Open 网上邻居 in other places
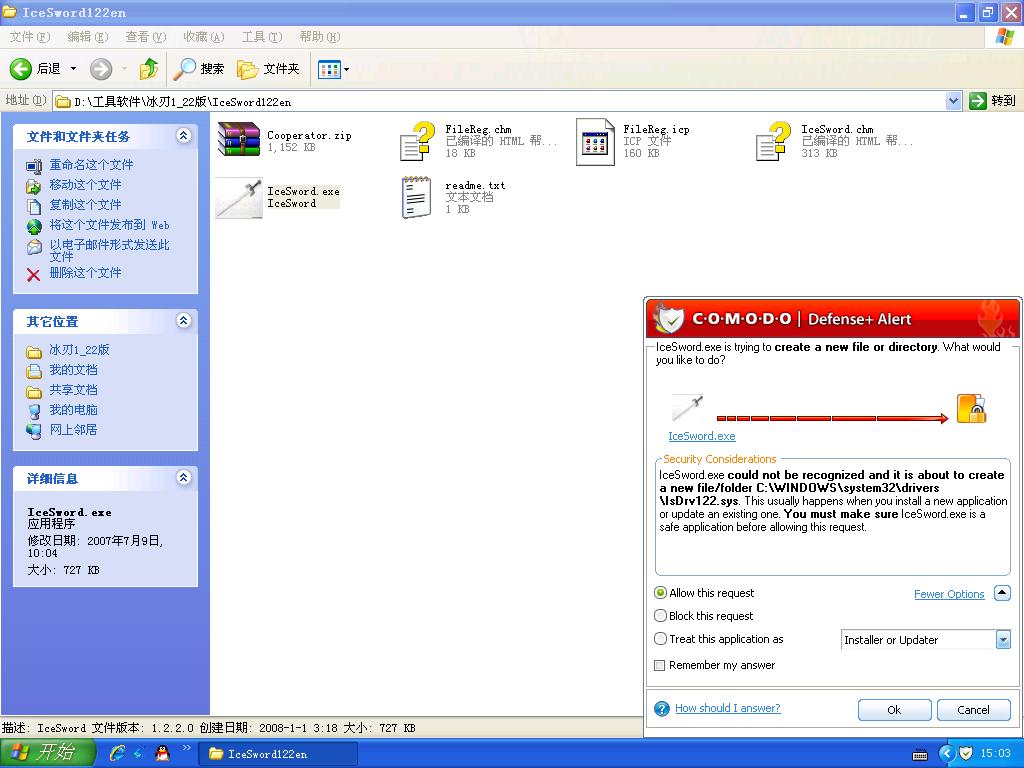1024x768 pixels. point(74,430)
